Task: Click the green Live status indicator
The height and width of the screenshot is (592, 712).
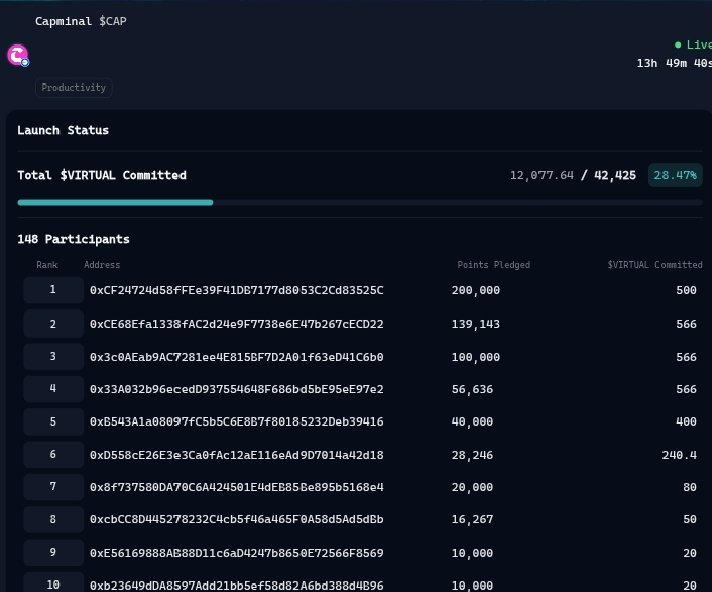Action: click(x=693, y=44)
